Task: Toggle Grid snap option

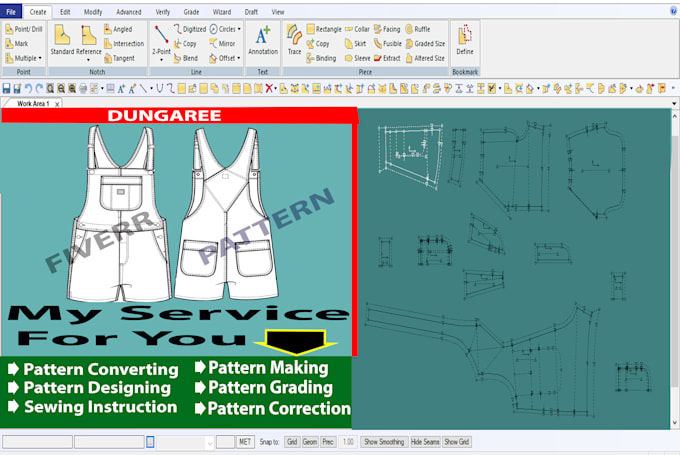Action: click(292, 442)
